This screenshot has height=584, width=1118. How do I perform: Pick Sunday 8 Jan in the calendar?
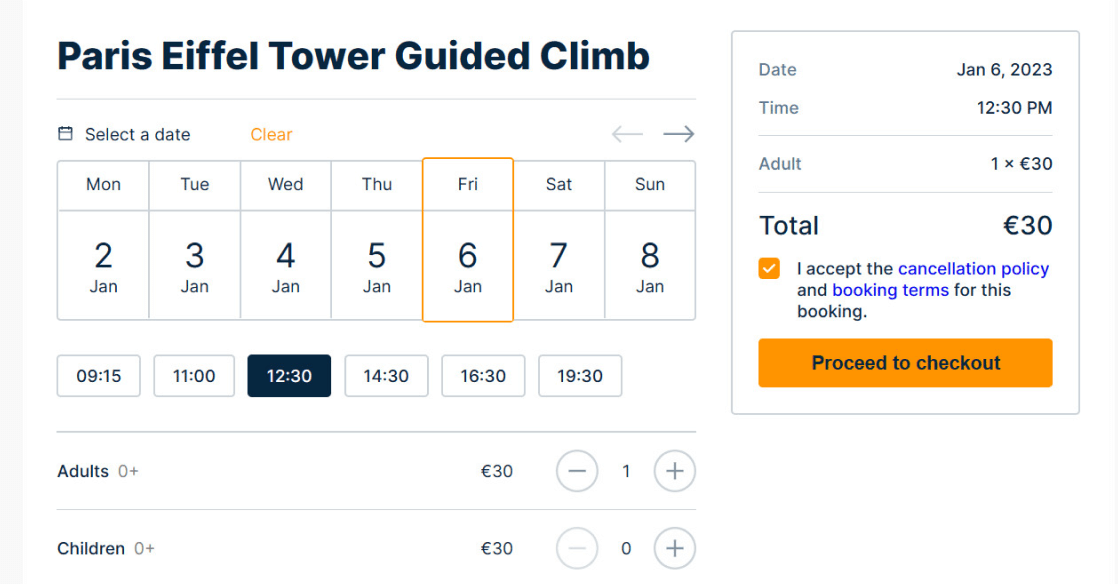650,265
